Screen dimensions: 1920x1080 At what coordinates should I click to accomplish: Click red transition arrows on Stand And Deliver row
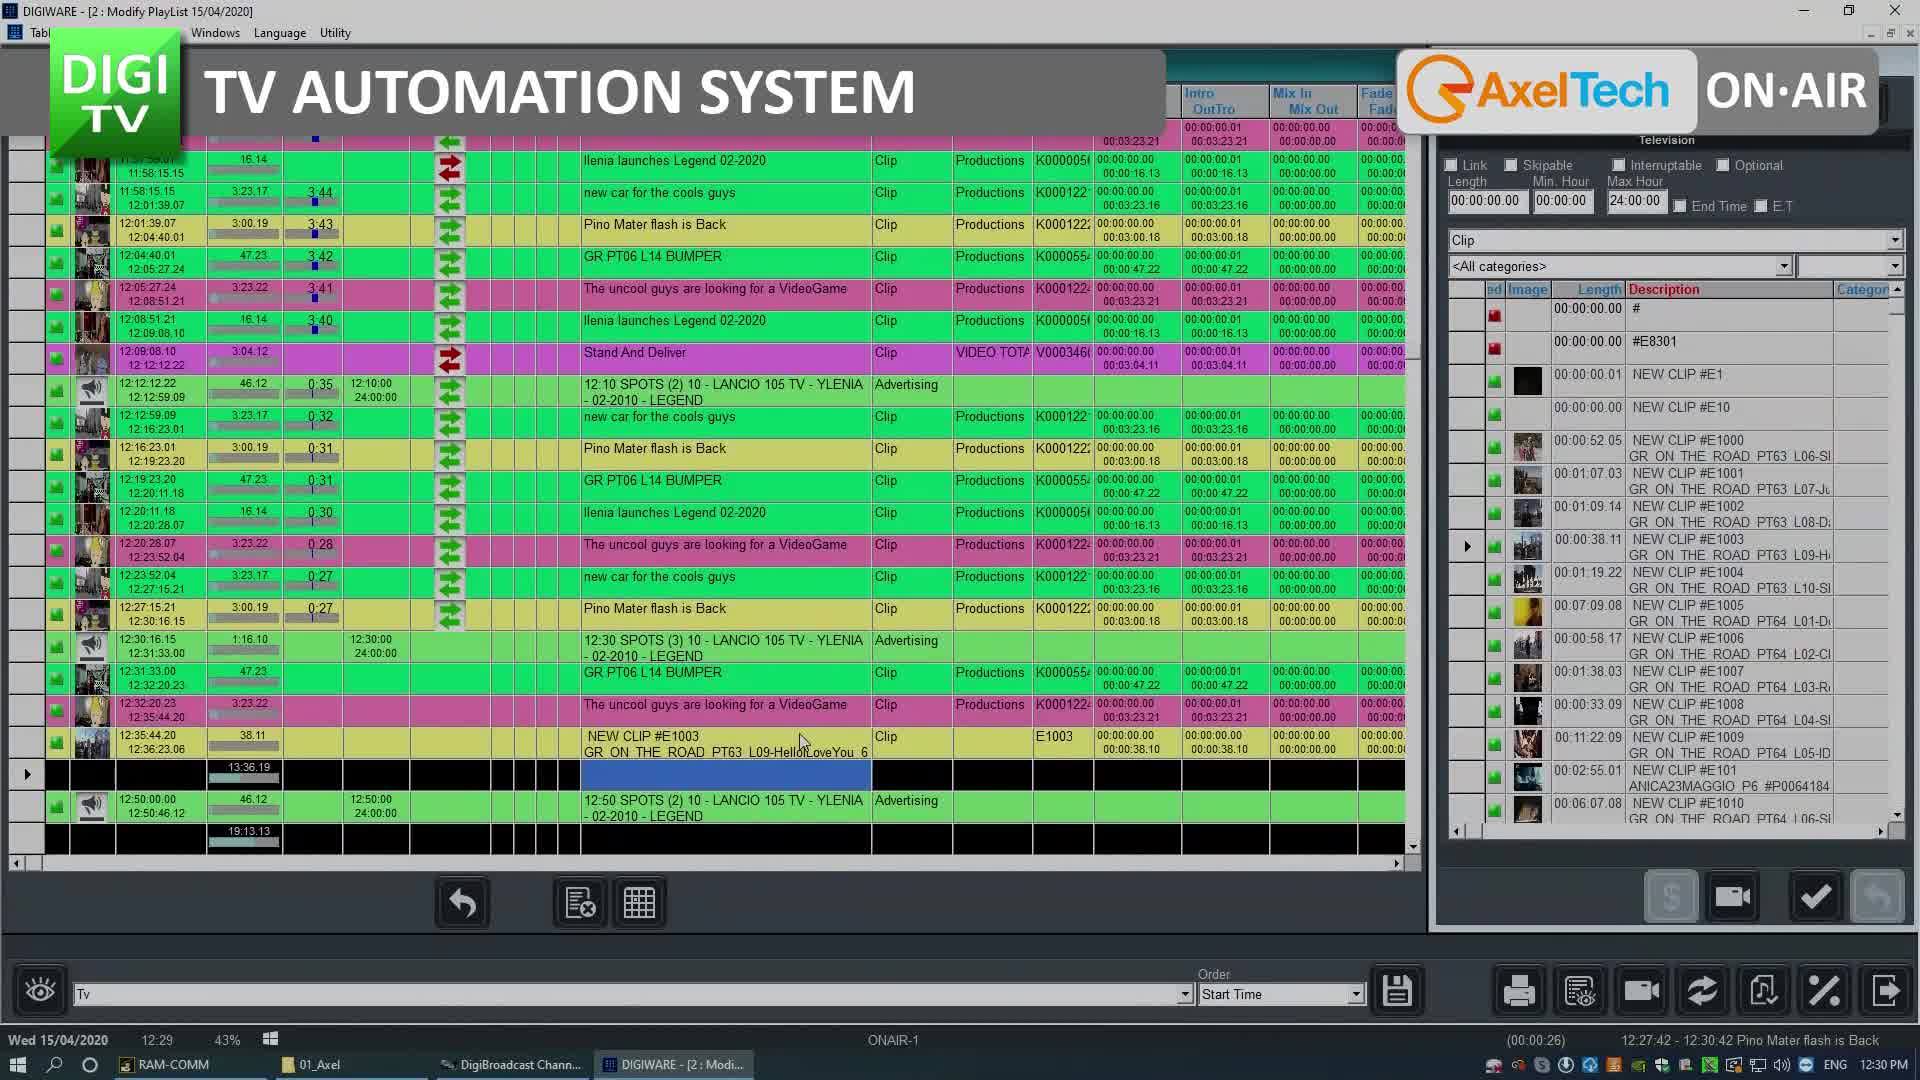(x=450, y=359)
